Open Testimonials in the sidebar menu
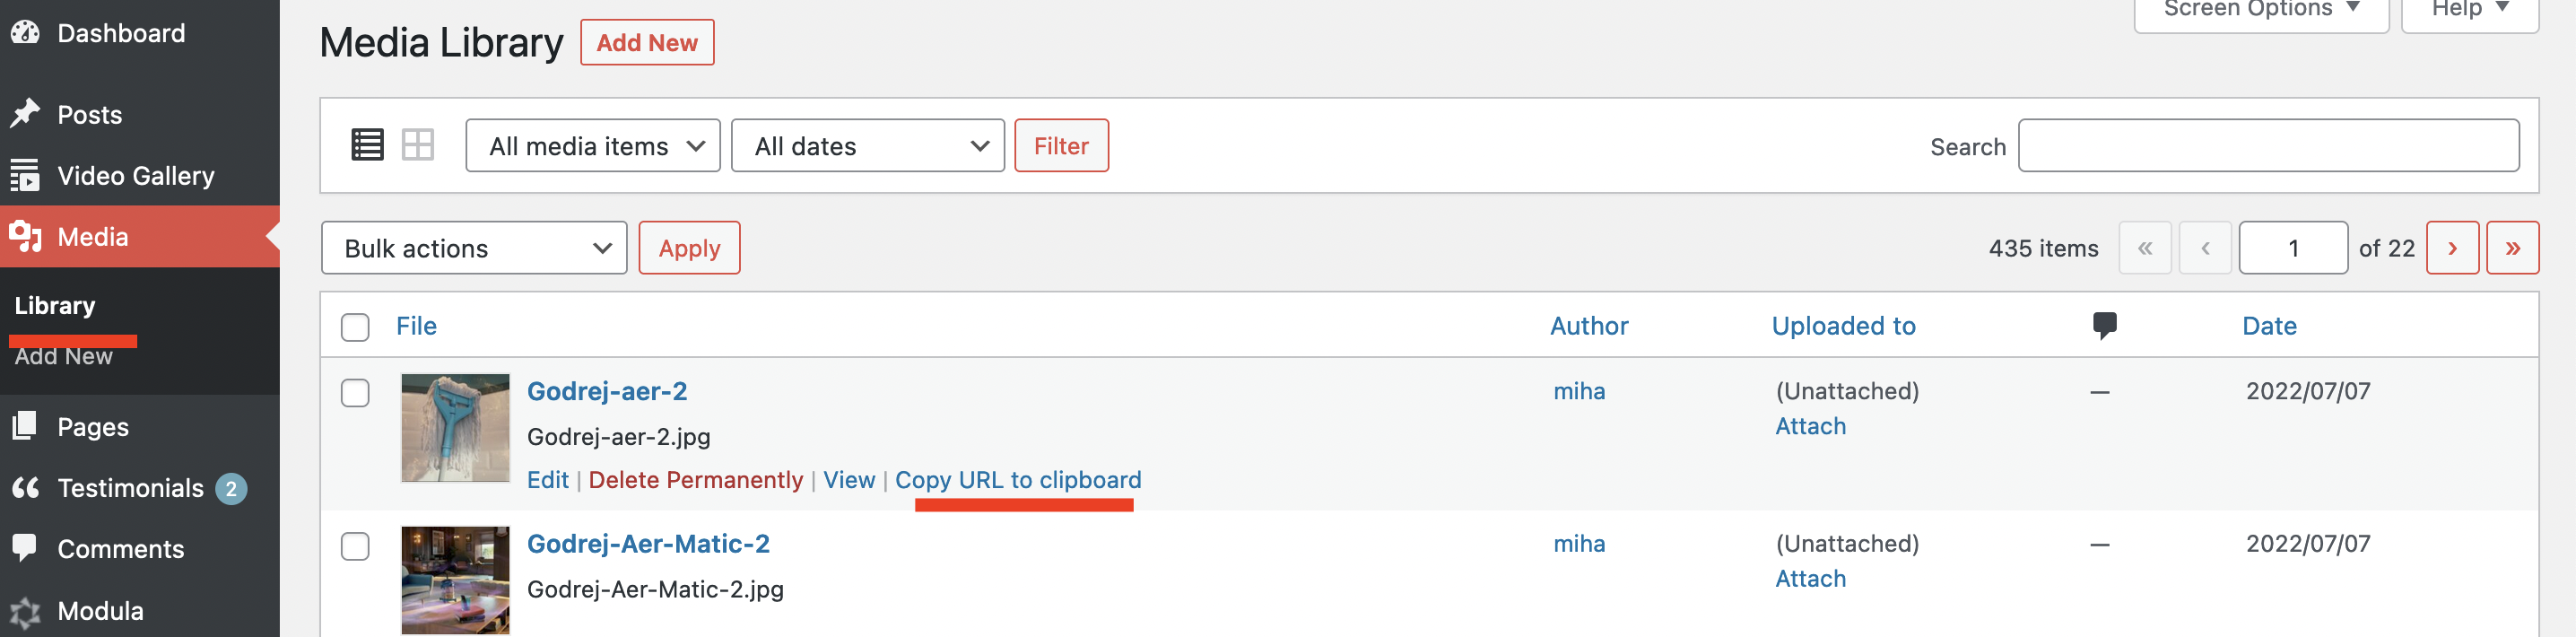Screen dimensions: 2576x637 (x=130, y=488)
